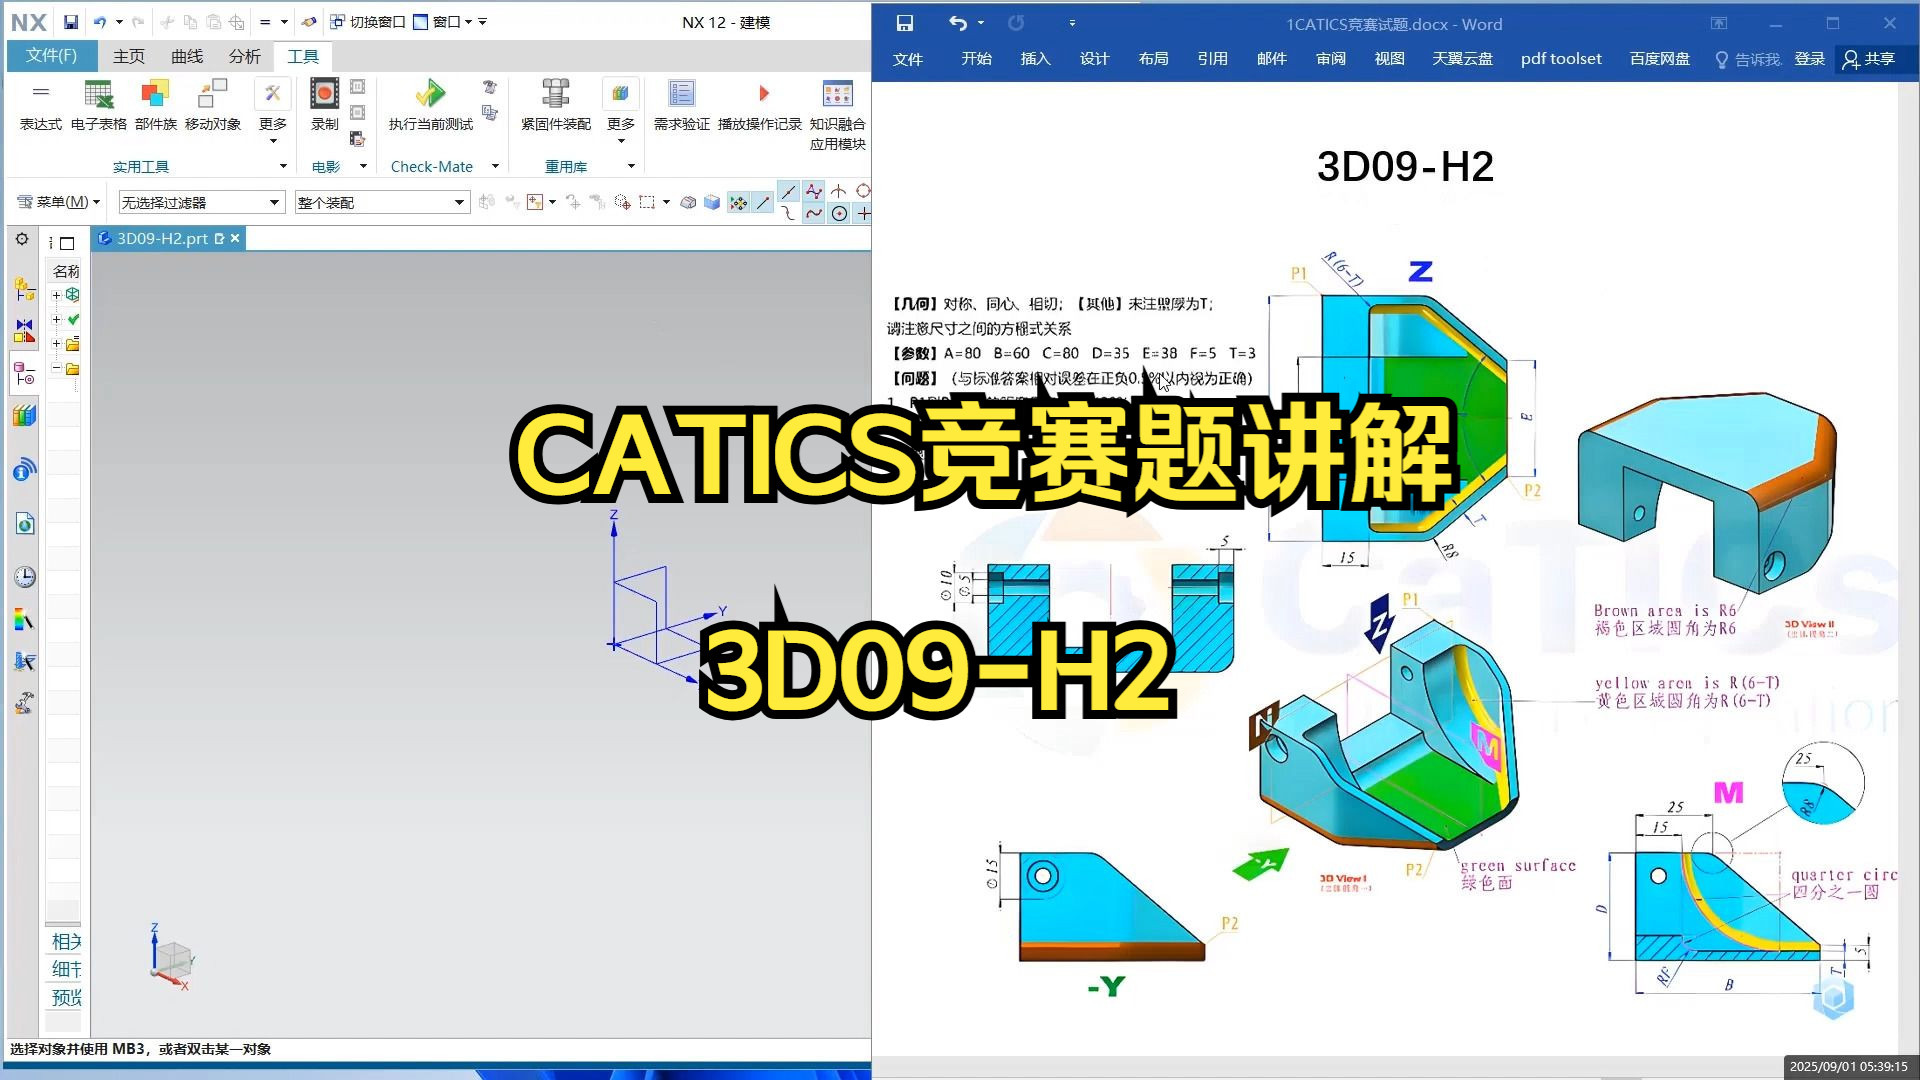This screenshot has width=1920, height=1080.
Task: Open the 需求验证 requirements validation tool
Action: [682, 105]
